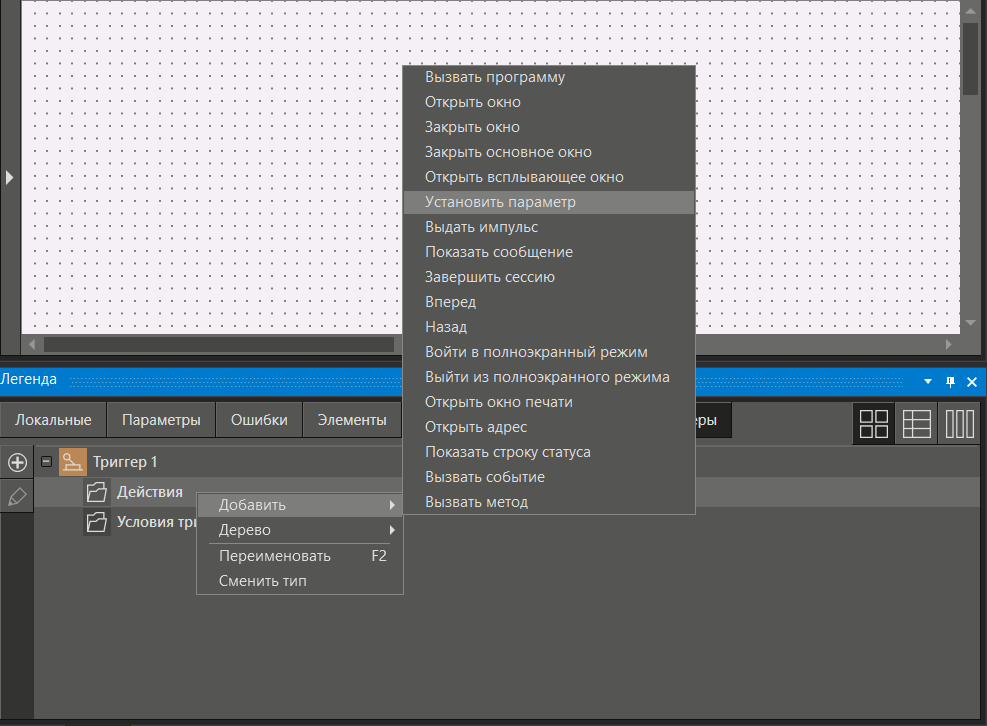The image size is (987, 726).
Task: Open the Легенда panel options dropdown arrow
Action: pos(928,381)
